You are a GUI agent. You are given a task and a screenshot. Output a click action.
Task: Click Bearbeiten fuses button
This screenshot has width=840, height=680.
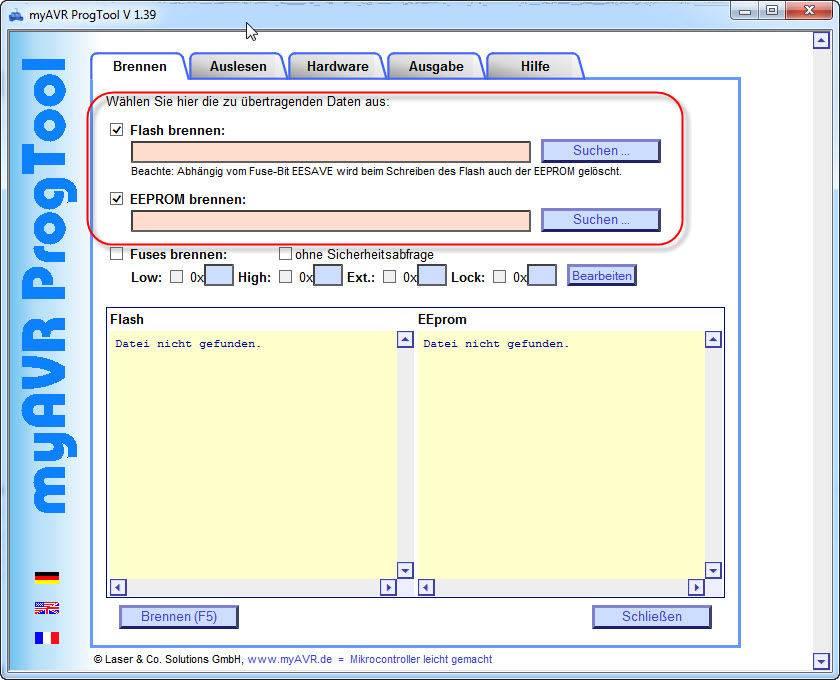click(602, 275)
